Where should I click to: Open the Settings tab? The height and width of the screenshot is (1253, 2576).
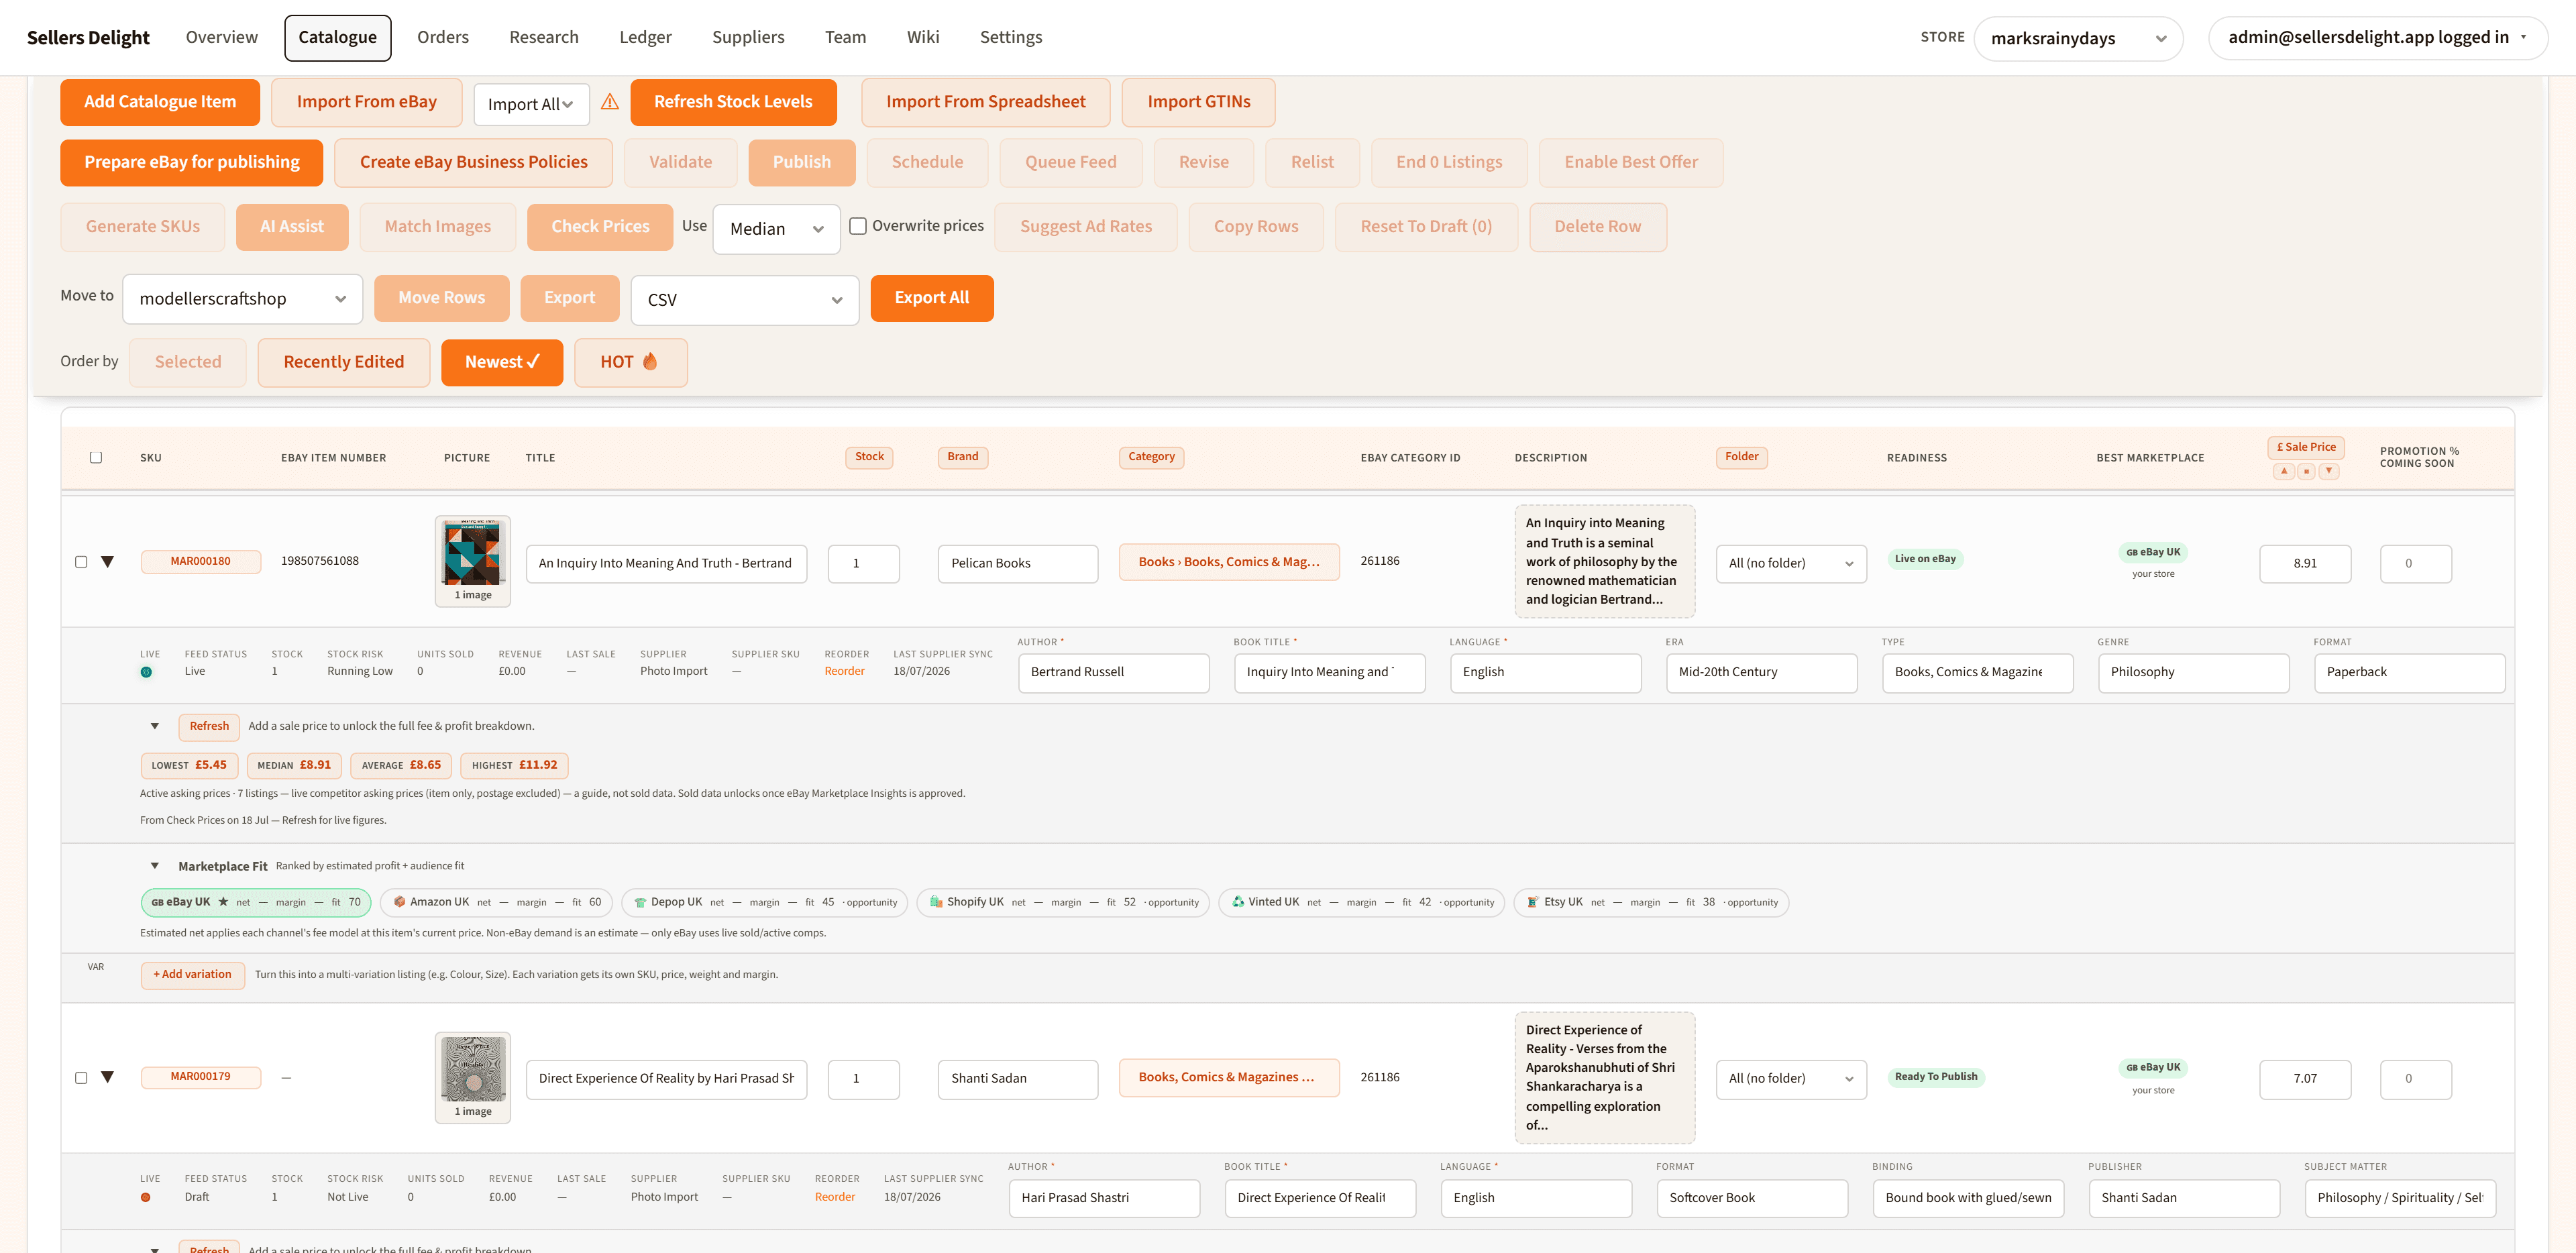(1011, 37)
